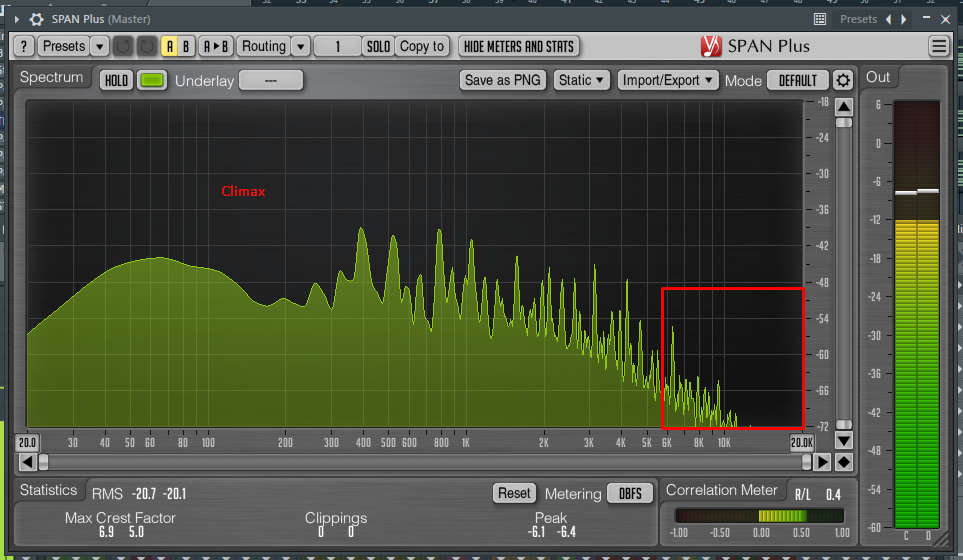Select the Correlation Meter label
This screenshot has width=963, height=560.
[x=722, y=490]
